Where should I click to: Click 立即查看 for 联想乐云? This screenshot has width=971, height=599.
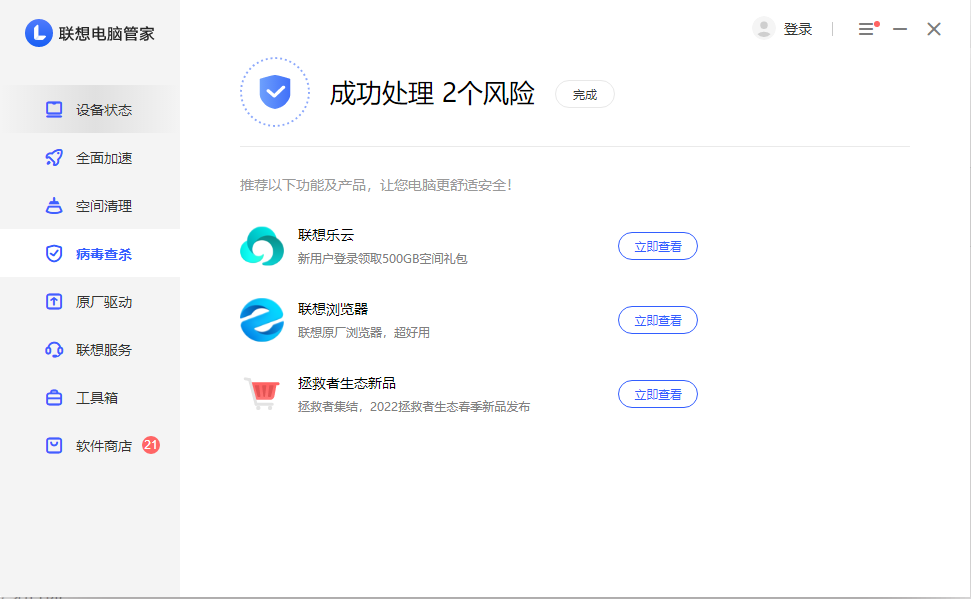658,246
